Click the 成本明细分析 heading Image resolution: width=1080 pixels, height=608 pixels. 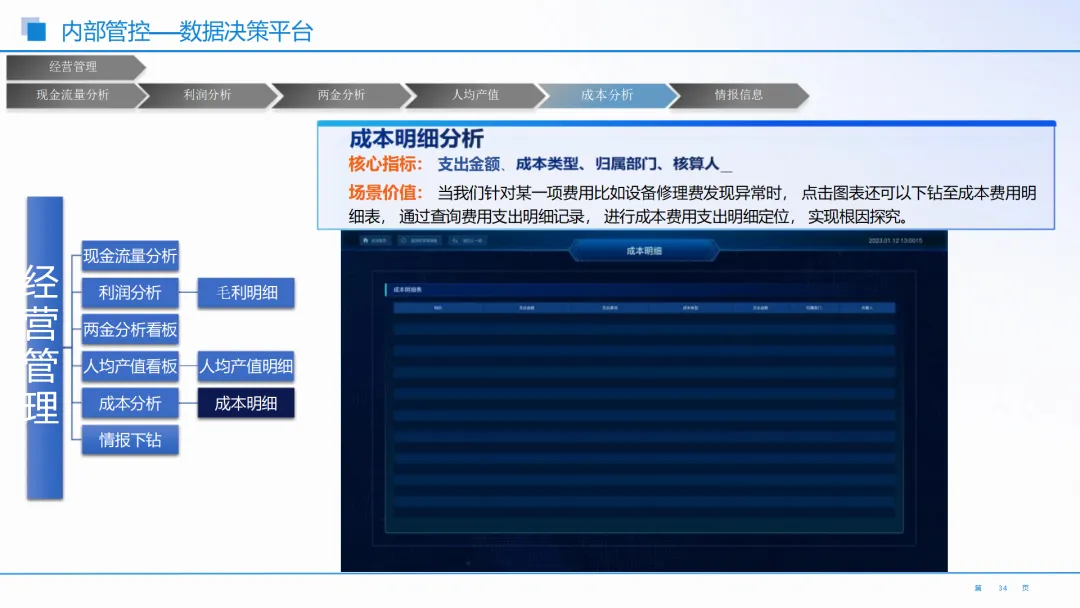tap(416, 139)
